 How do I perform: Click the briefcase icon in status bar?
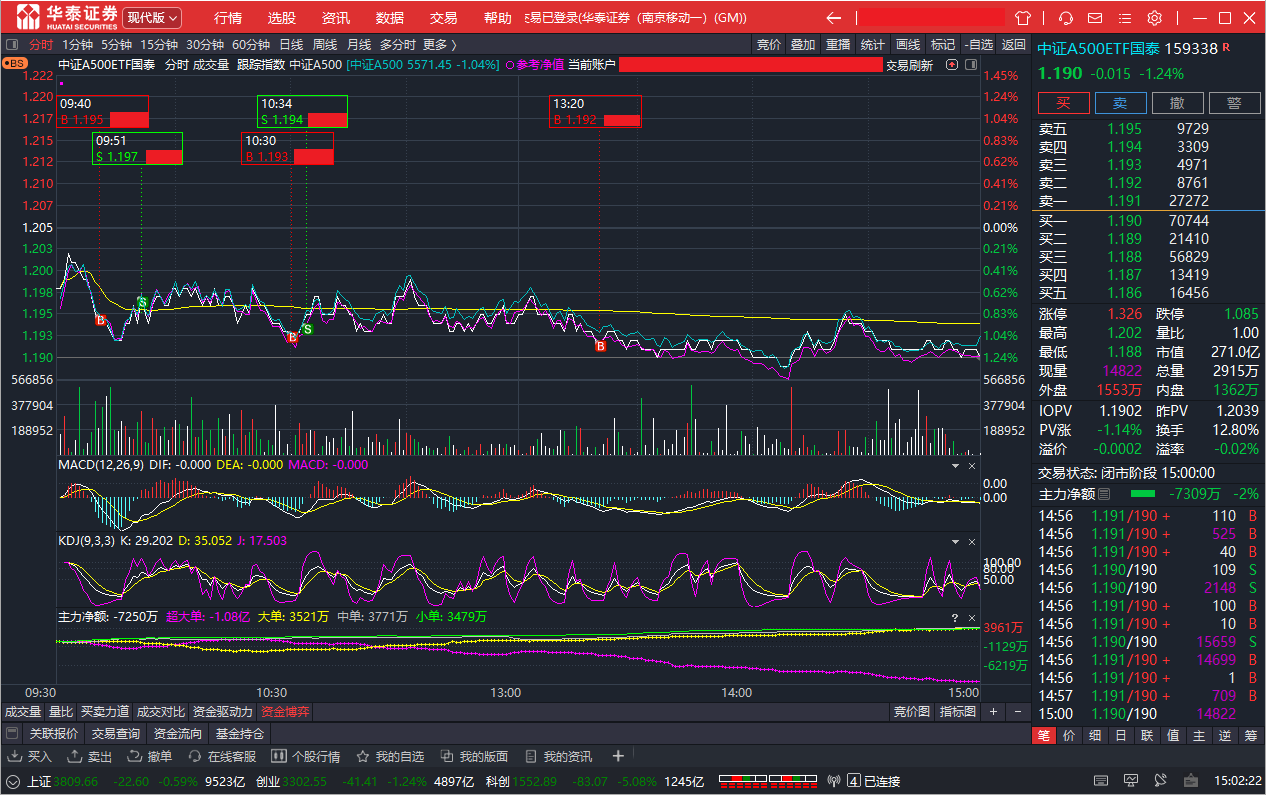point(1189,781)
